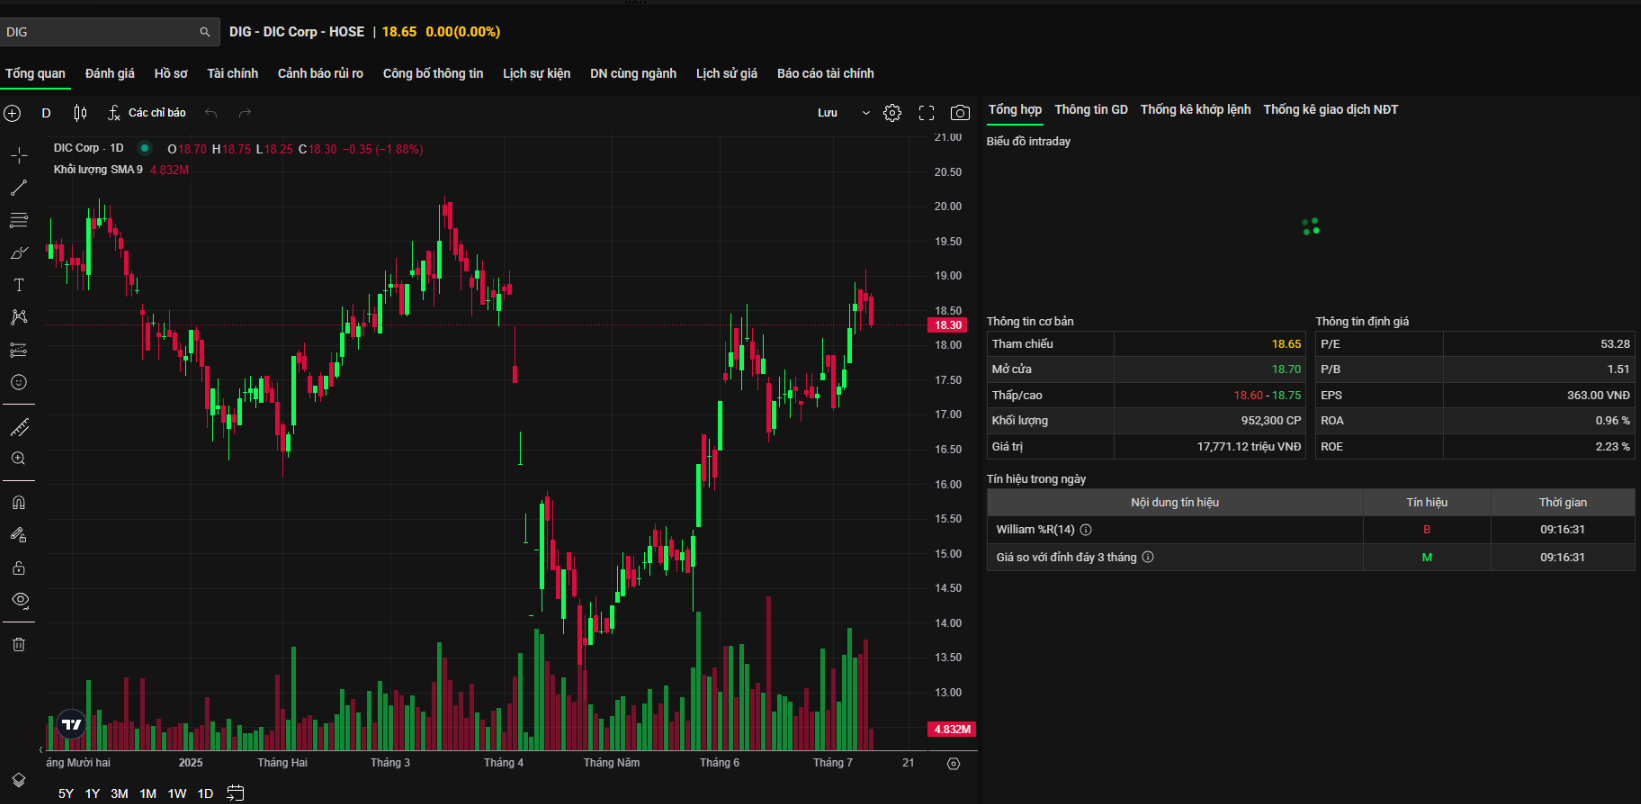
Task: Select the crosshair cursor tool
Action: click(19, 155)
